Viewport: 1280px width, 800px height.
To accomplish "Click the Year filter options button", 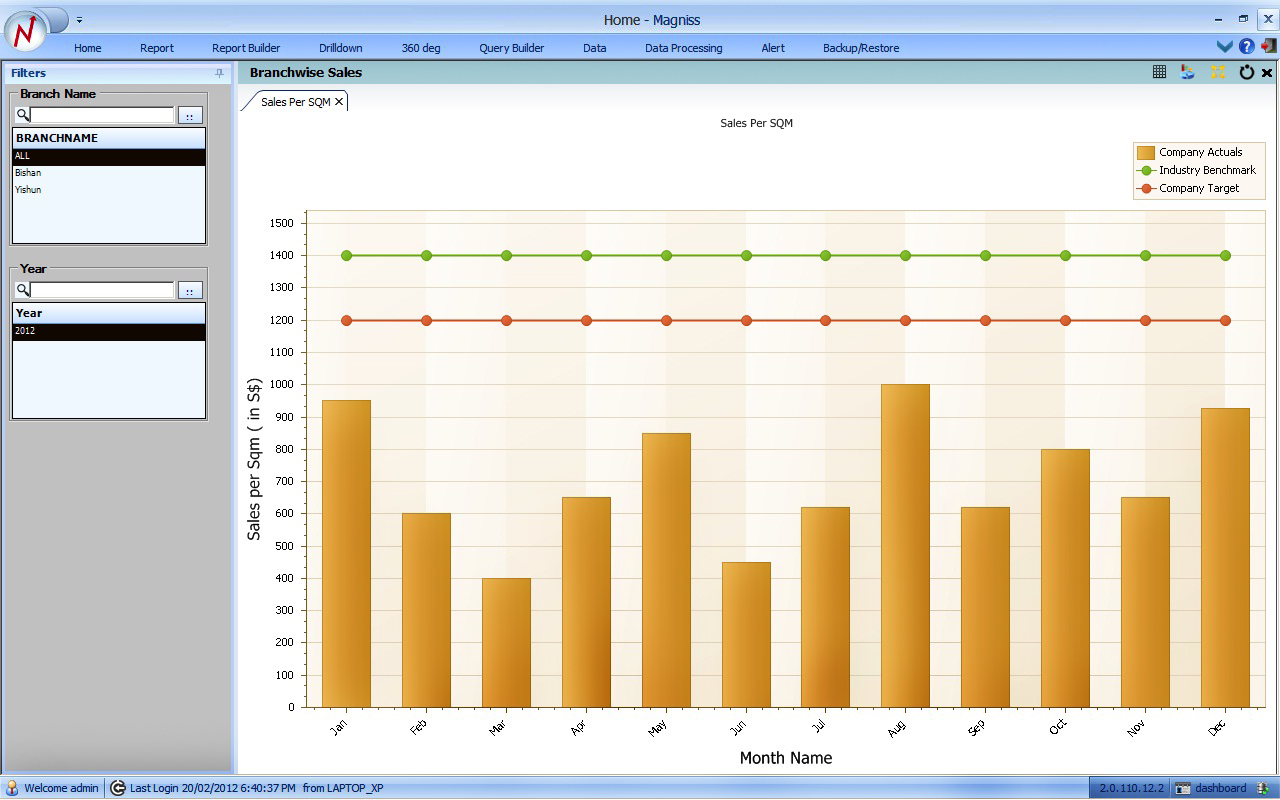I will (x=190, y=291).
